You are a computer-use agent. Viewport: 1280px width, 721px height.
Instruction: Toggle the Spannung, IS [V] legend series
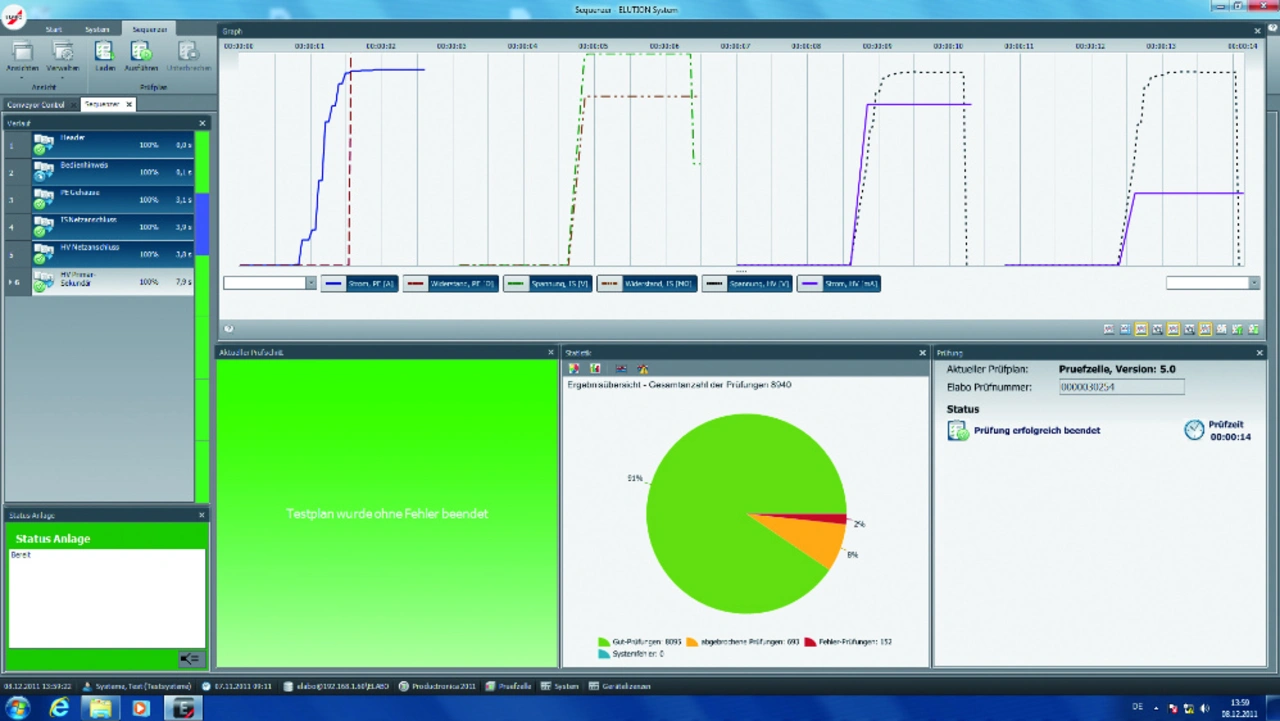[548, 284]
